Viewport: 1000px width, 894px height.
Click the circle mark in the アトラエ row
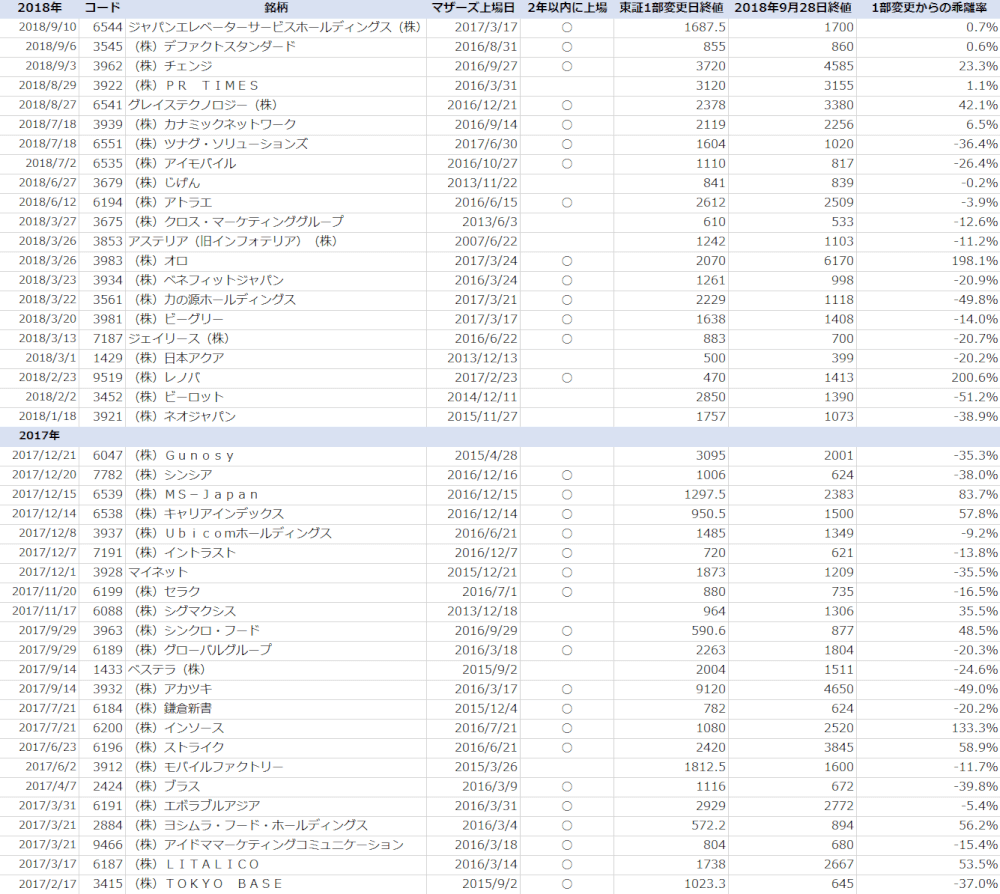tap(567, 203)
